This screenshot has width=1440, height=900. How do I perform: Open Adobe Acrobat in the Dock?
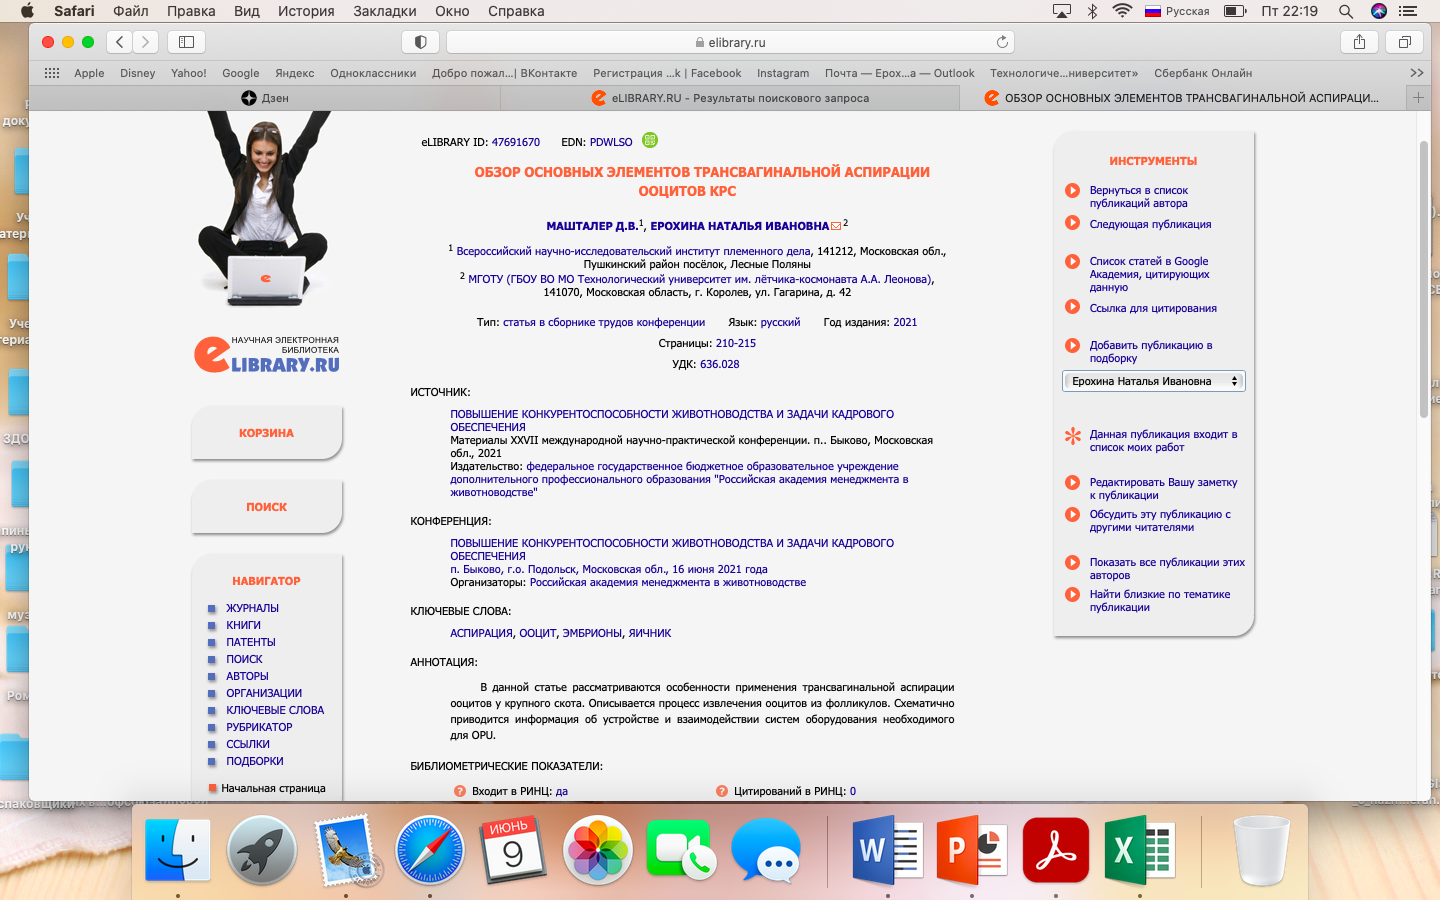point(1056,850)
